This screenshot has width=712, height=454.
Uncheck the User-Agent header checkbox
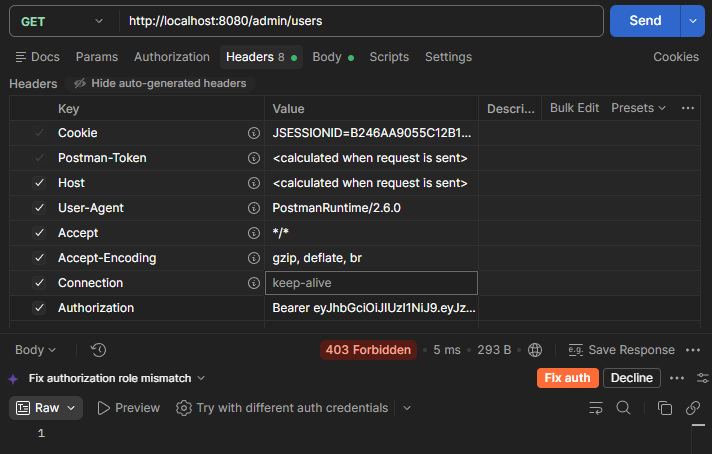[40, 208]
